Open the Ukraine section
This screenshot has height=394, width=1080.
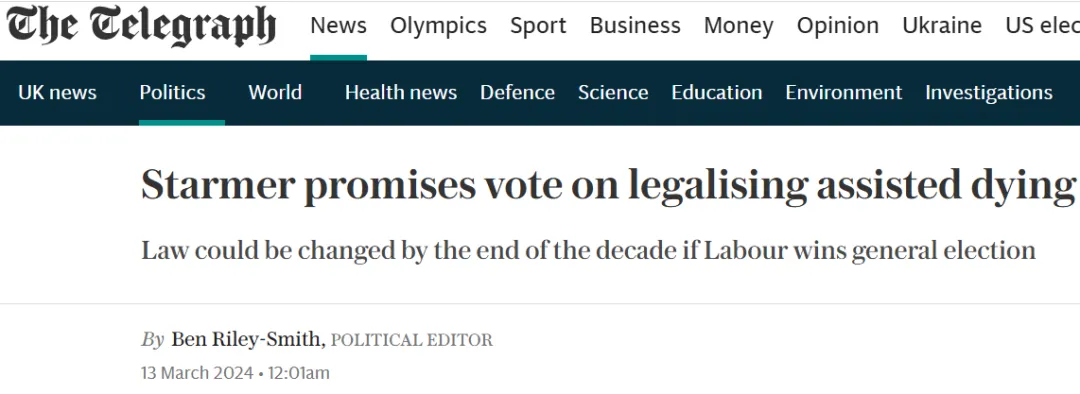point(942,26)
